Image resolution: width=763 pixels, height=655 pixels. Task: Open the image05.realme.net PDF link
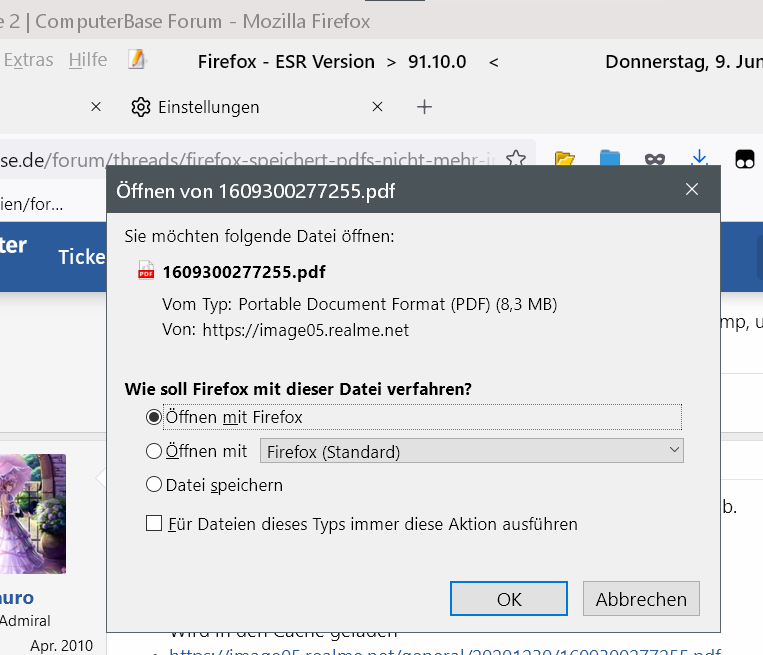(445, 650)
